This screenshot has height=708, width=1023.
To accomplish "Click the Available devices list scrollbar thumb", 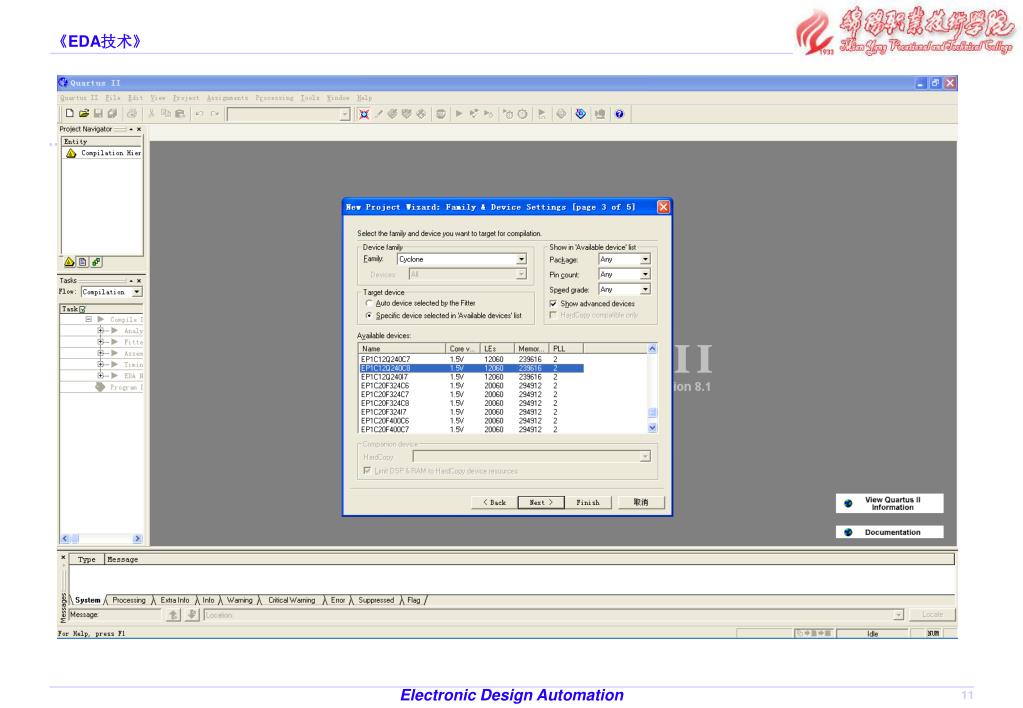I will tap(652, 412).
